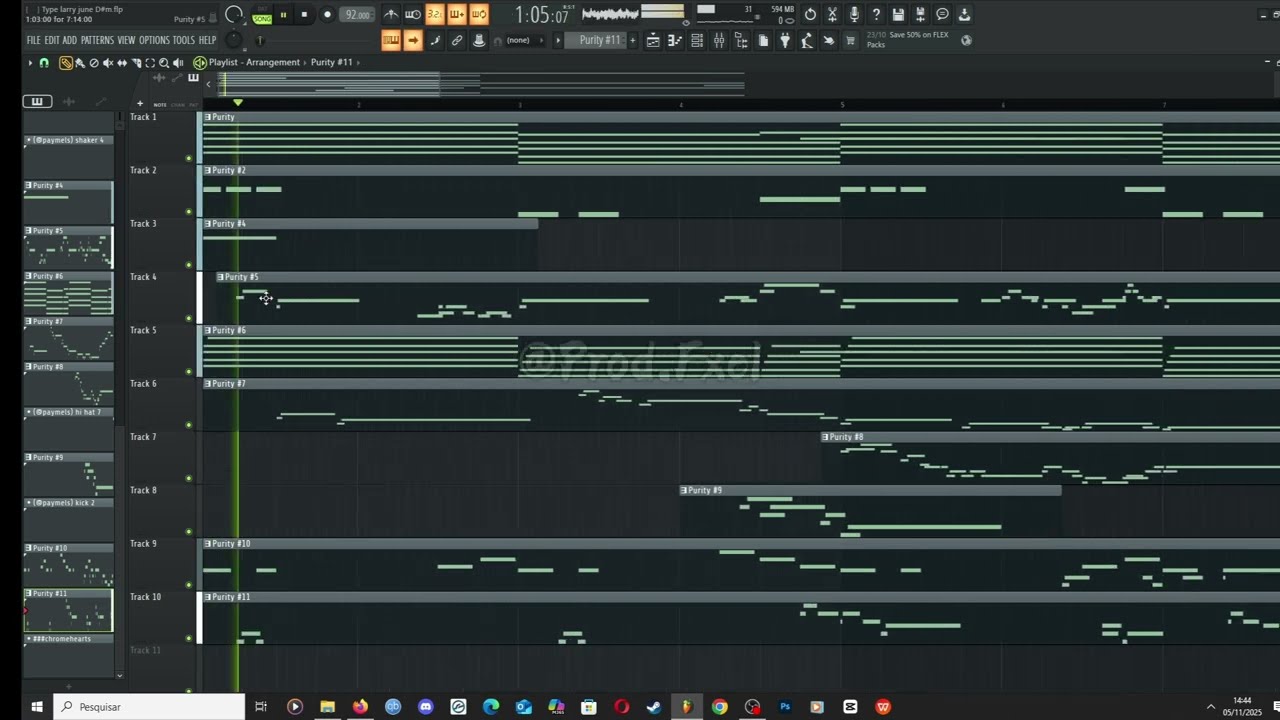
Task: Click the audio editor scissors icon
Action: (x=832, y=15)
